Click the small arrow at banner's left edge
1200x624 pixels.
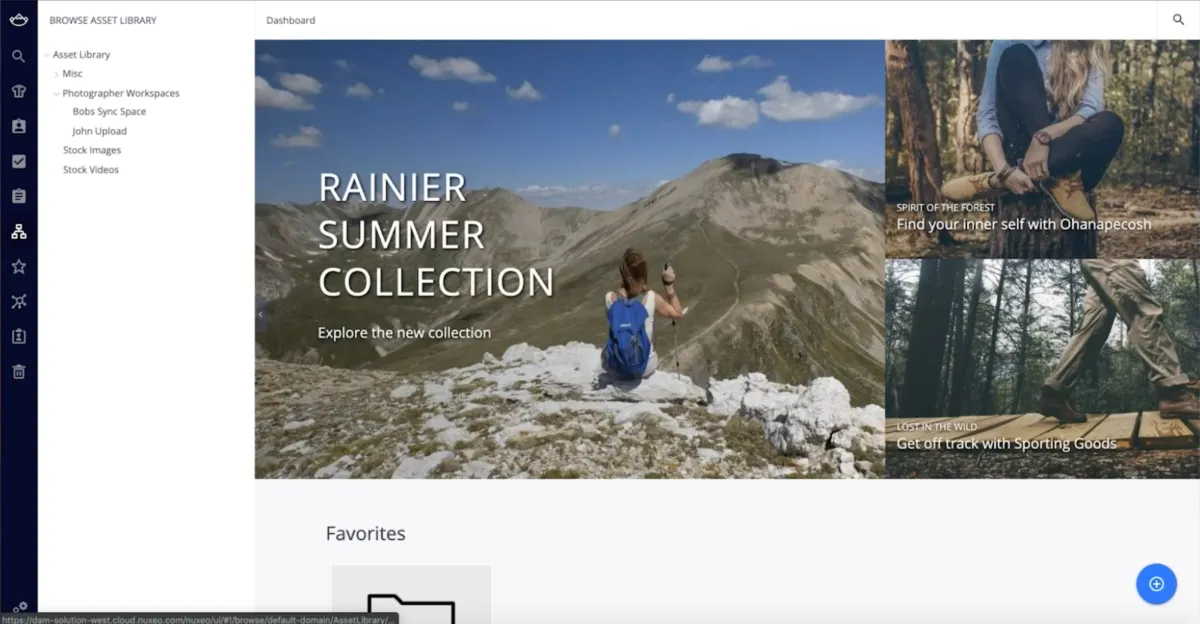tap(261, 314)
